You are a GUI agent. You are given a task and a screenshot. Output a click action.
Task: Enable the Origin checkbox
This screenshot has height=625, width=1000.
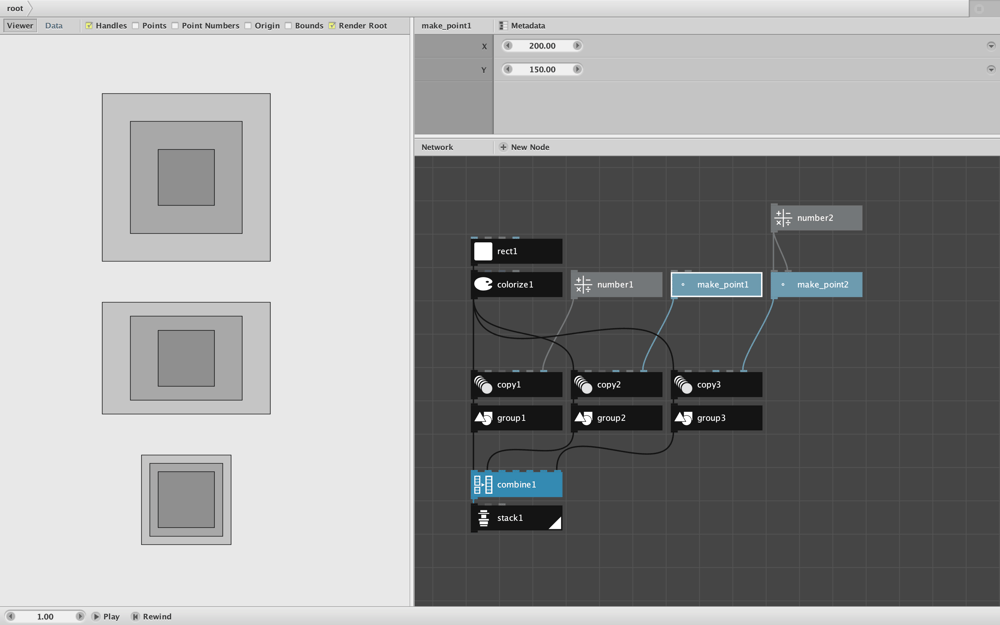pos(247,26)
